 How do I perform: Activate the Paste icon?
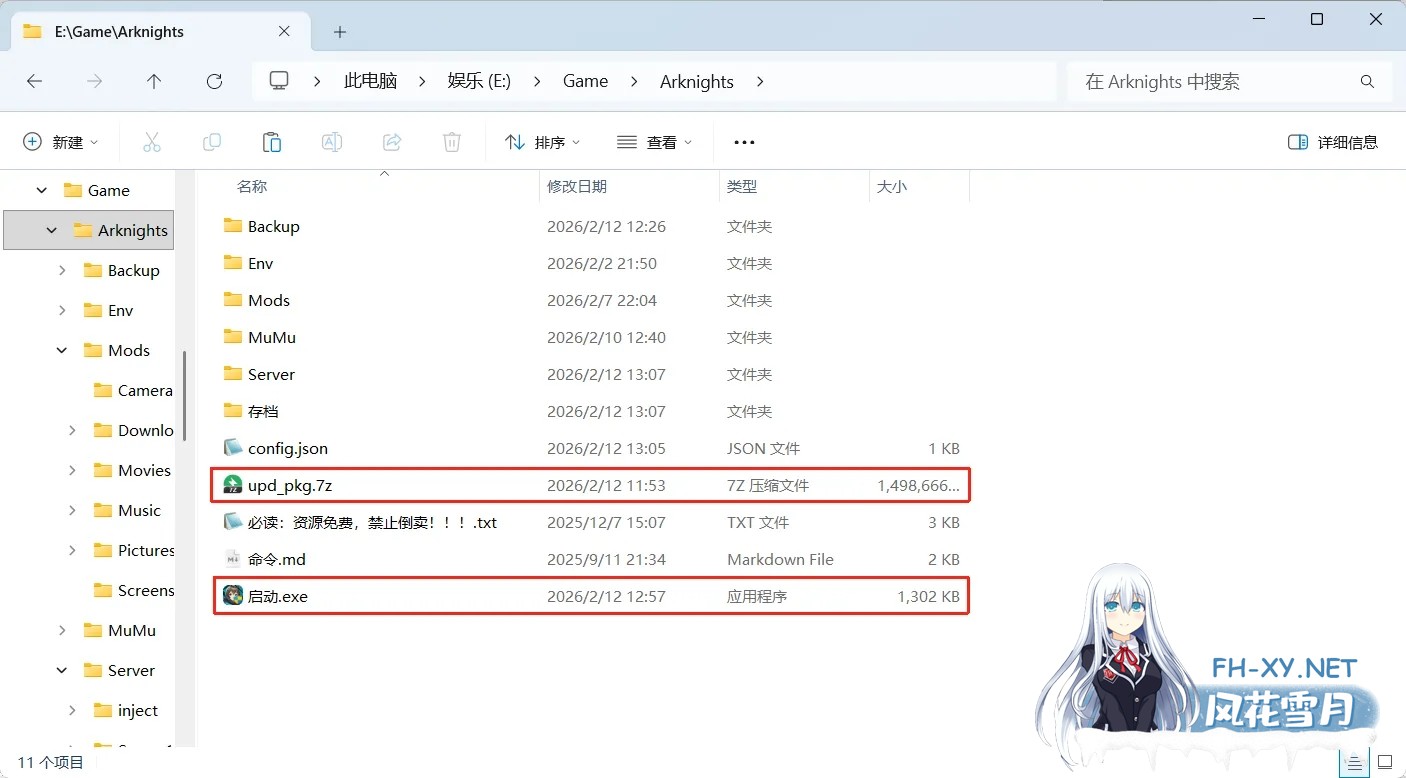[x=272, y=142]
